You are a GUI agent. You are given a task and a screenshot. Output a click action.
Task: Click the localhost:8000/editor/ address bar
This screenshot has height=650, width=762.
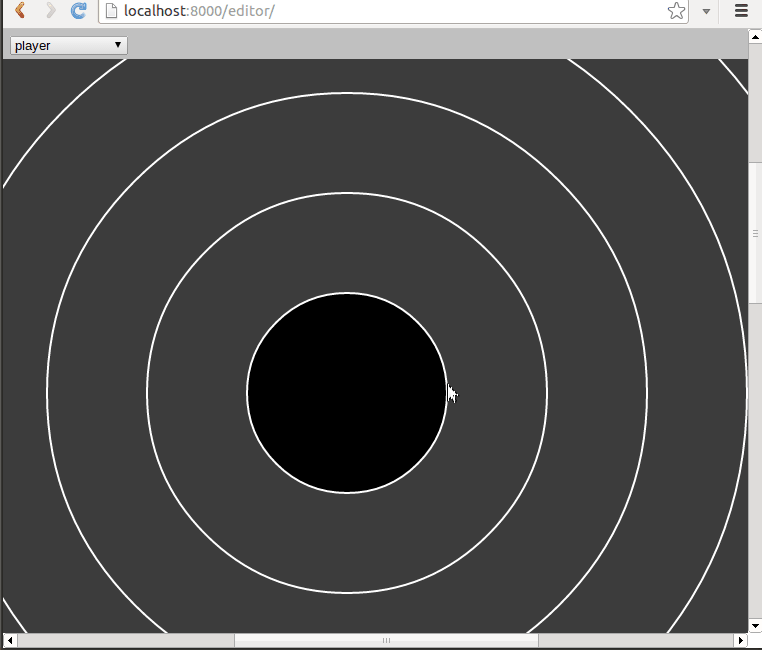coord(393,11)
